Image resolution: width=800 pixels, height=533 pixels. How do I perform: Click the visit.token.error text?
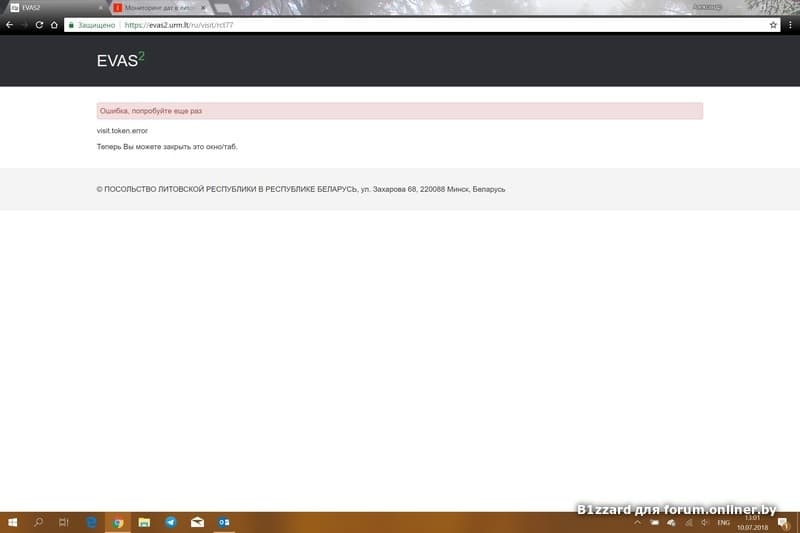(122, 131)
